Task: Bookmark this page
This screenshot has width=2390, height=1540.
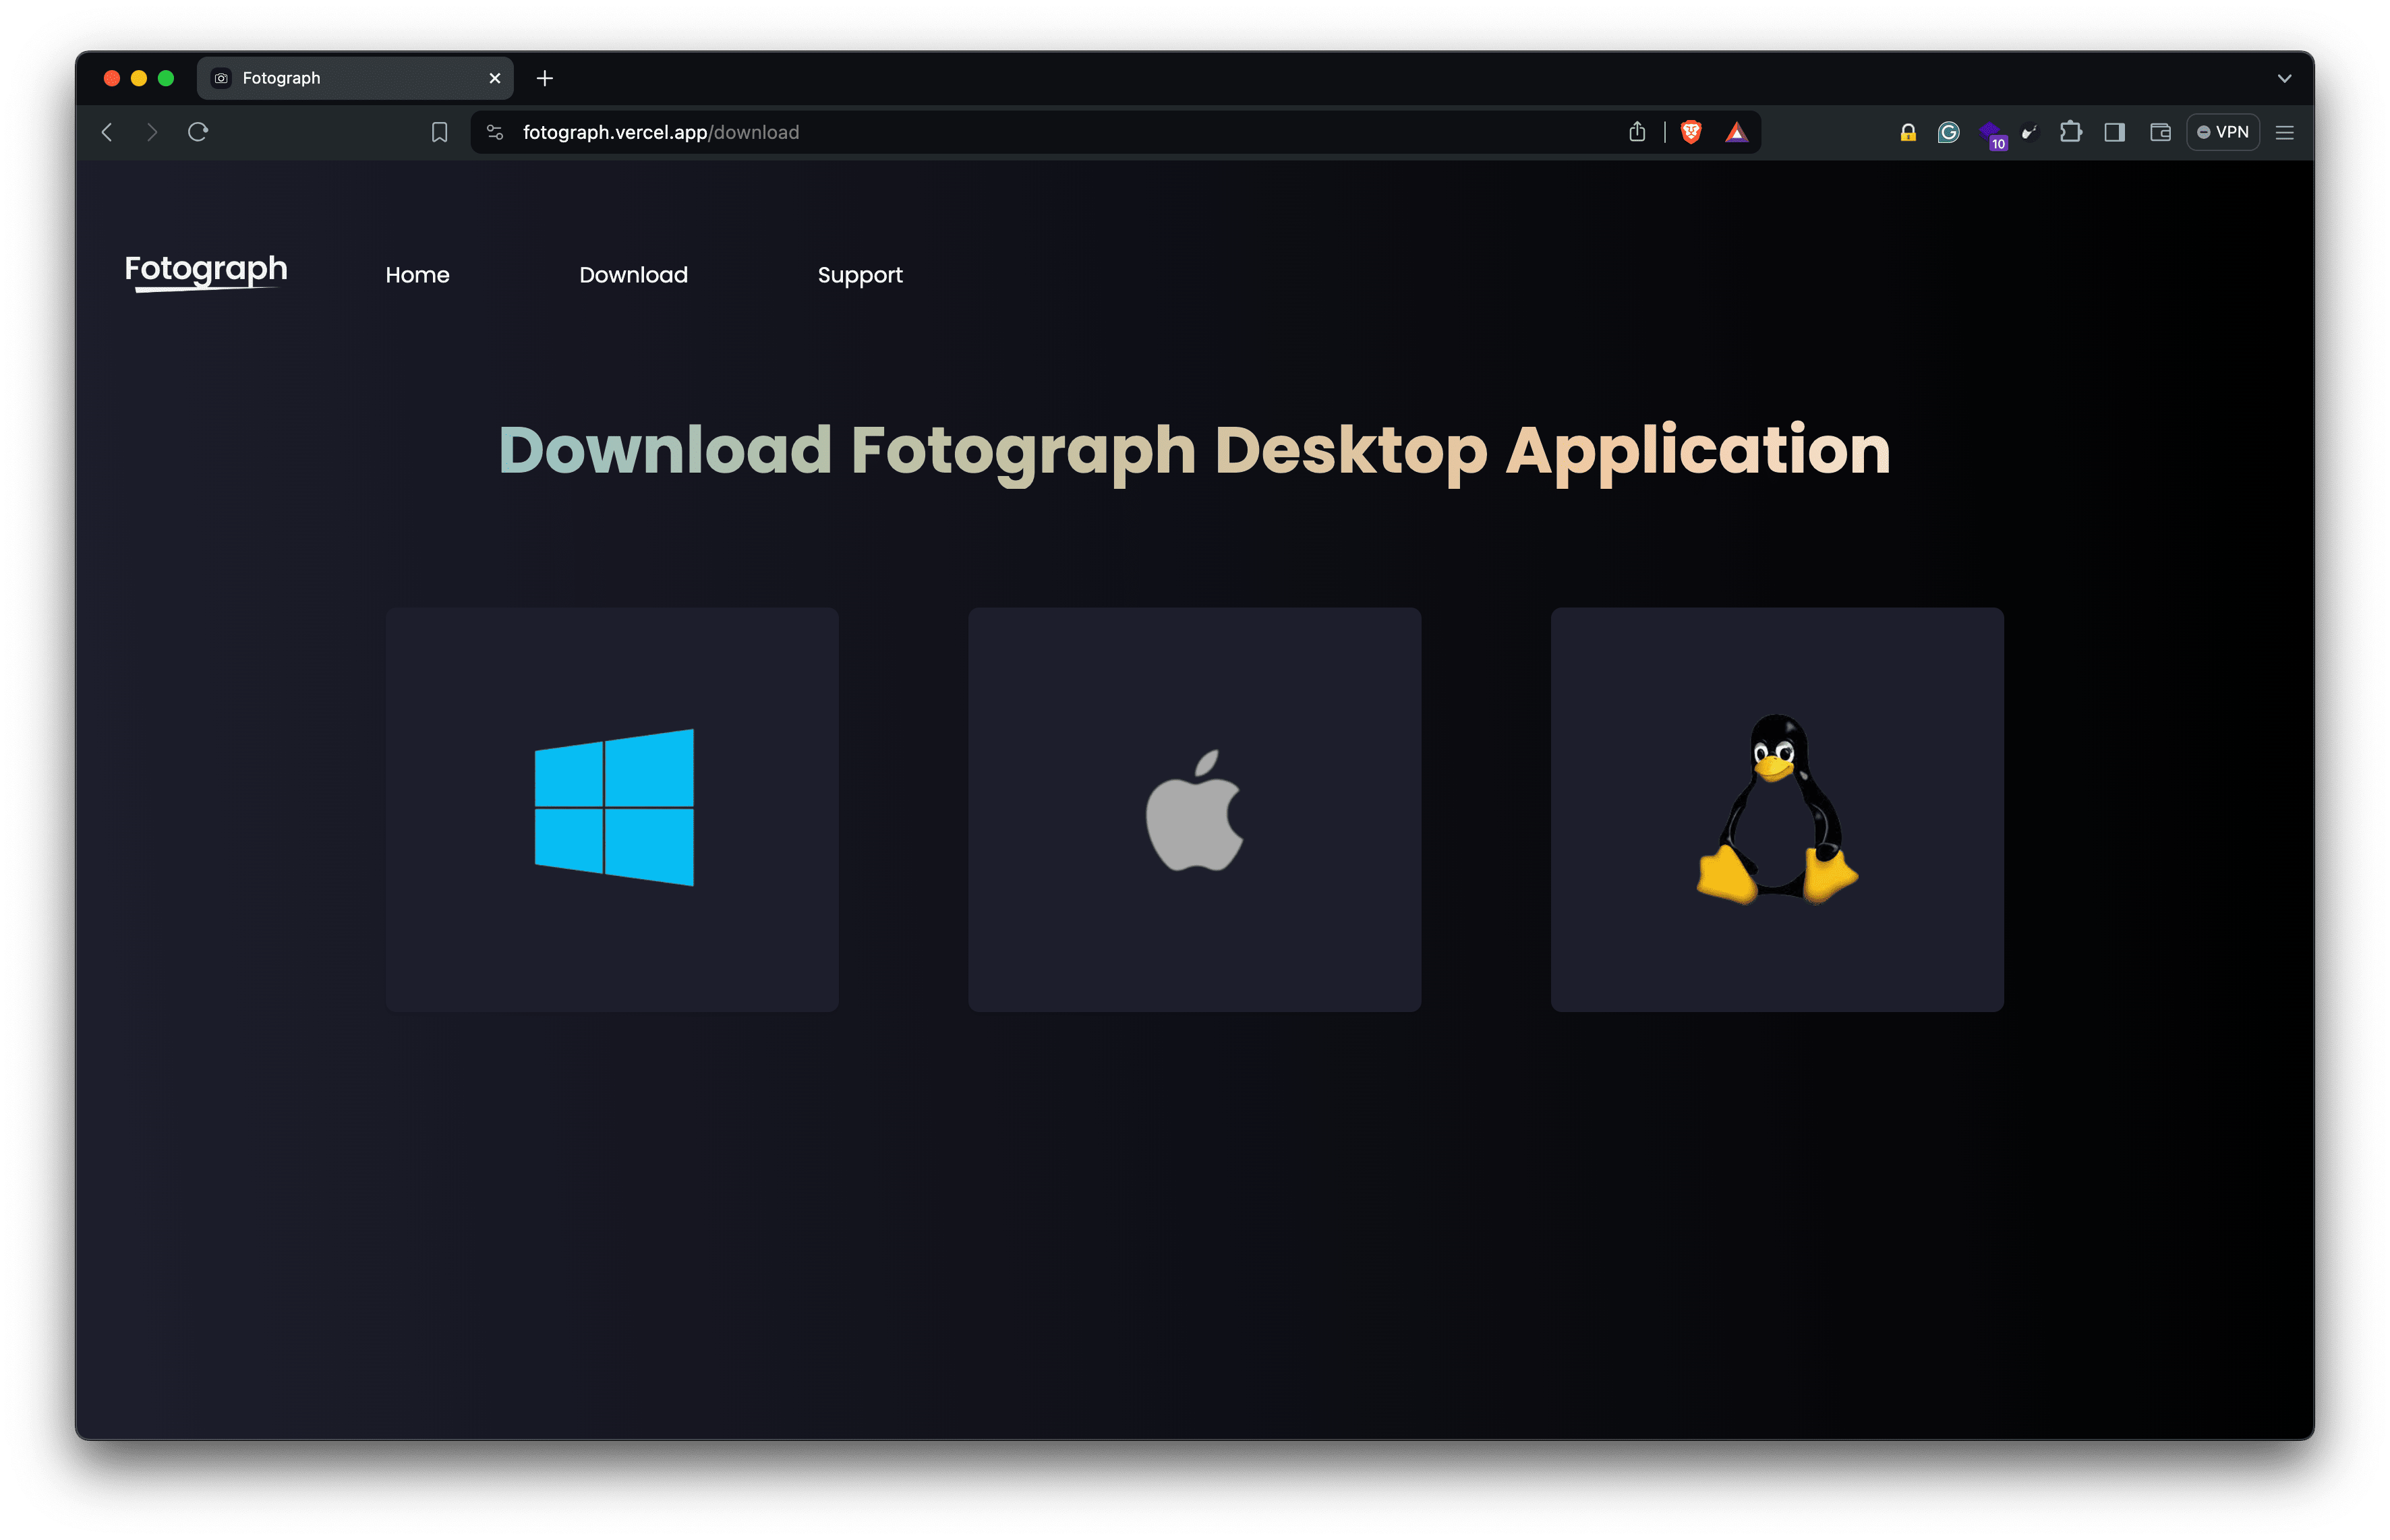Action: pos(439,132)
